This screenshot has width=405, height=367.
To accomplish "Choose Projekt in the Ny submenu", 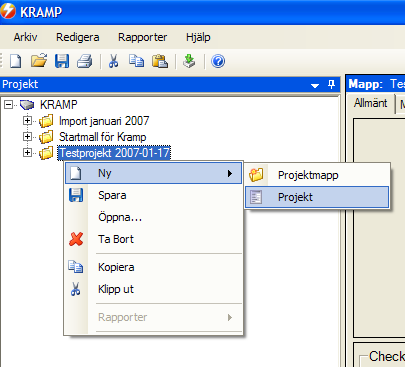I will (x=317, y=197).
